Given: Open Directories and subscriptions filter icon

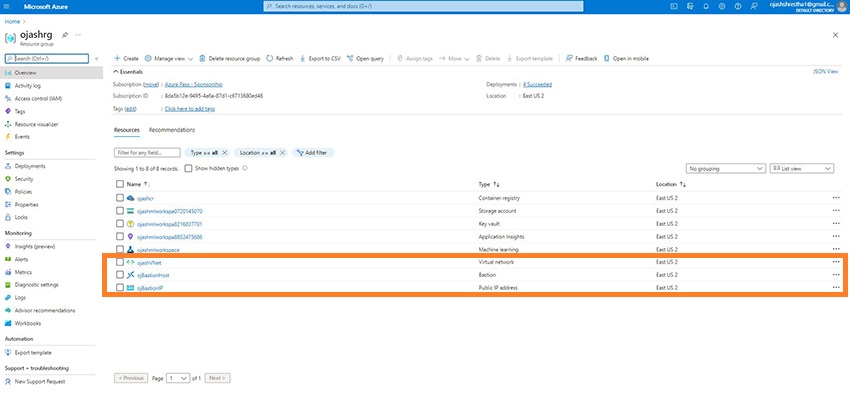Looking at the screenshot, I should click(690, 7).
